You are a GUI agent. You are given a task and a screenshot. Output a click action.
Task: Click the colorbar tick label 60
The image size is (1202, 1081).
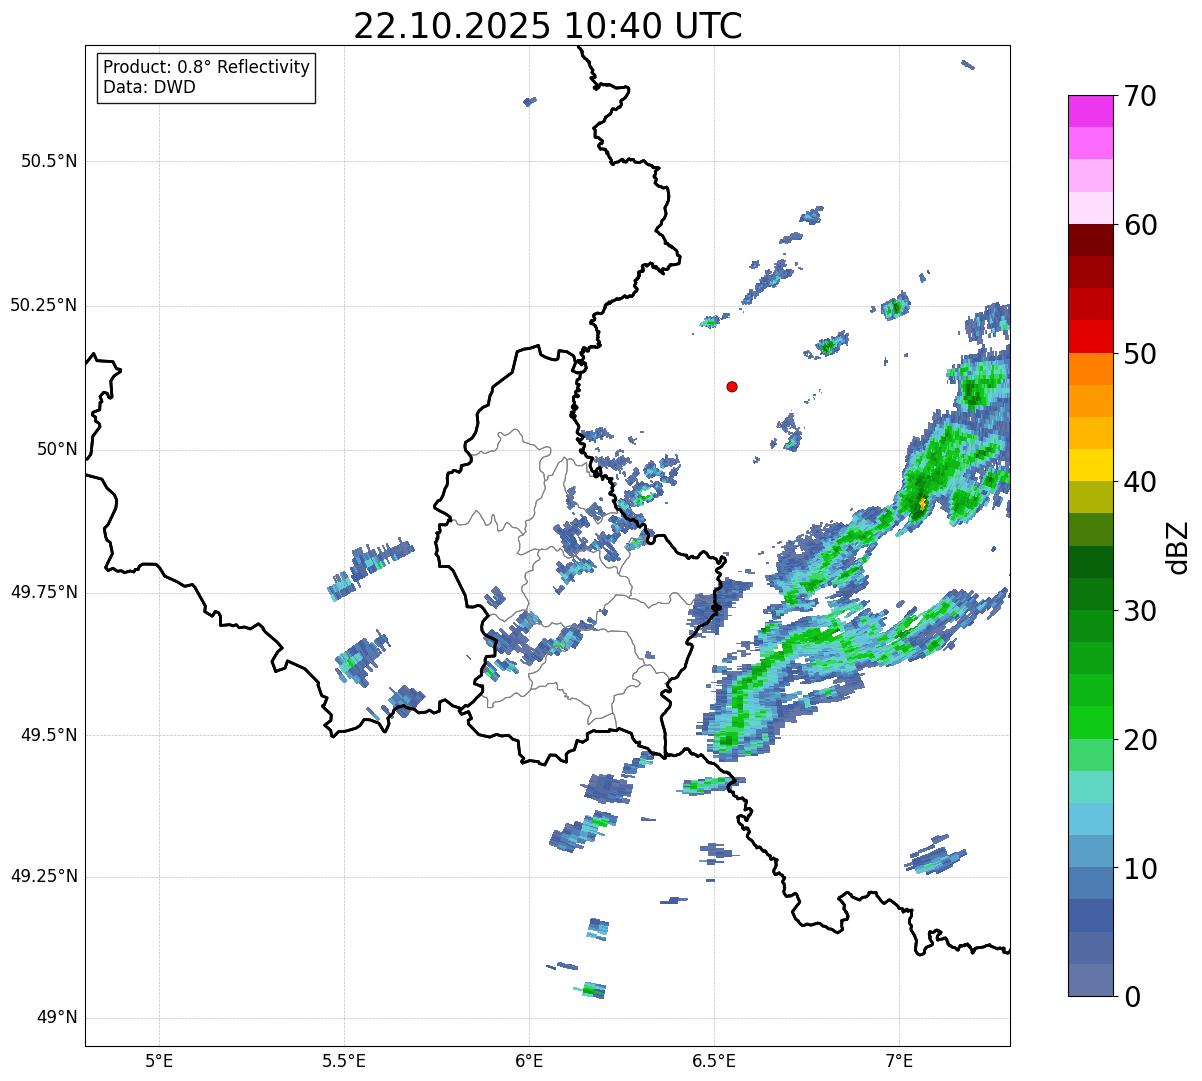point(1140,225)
